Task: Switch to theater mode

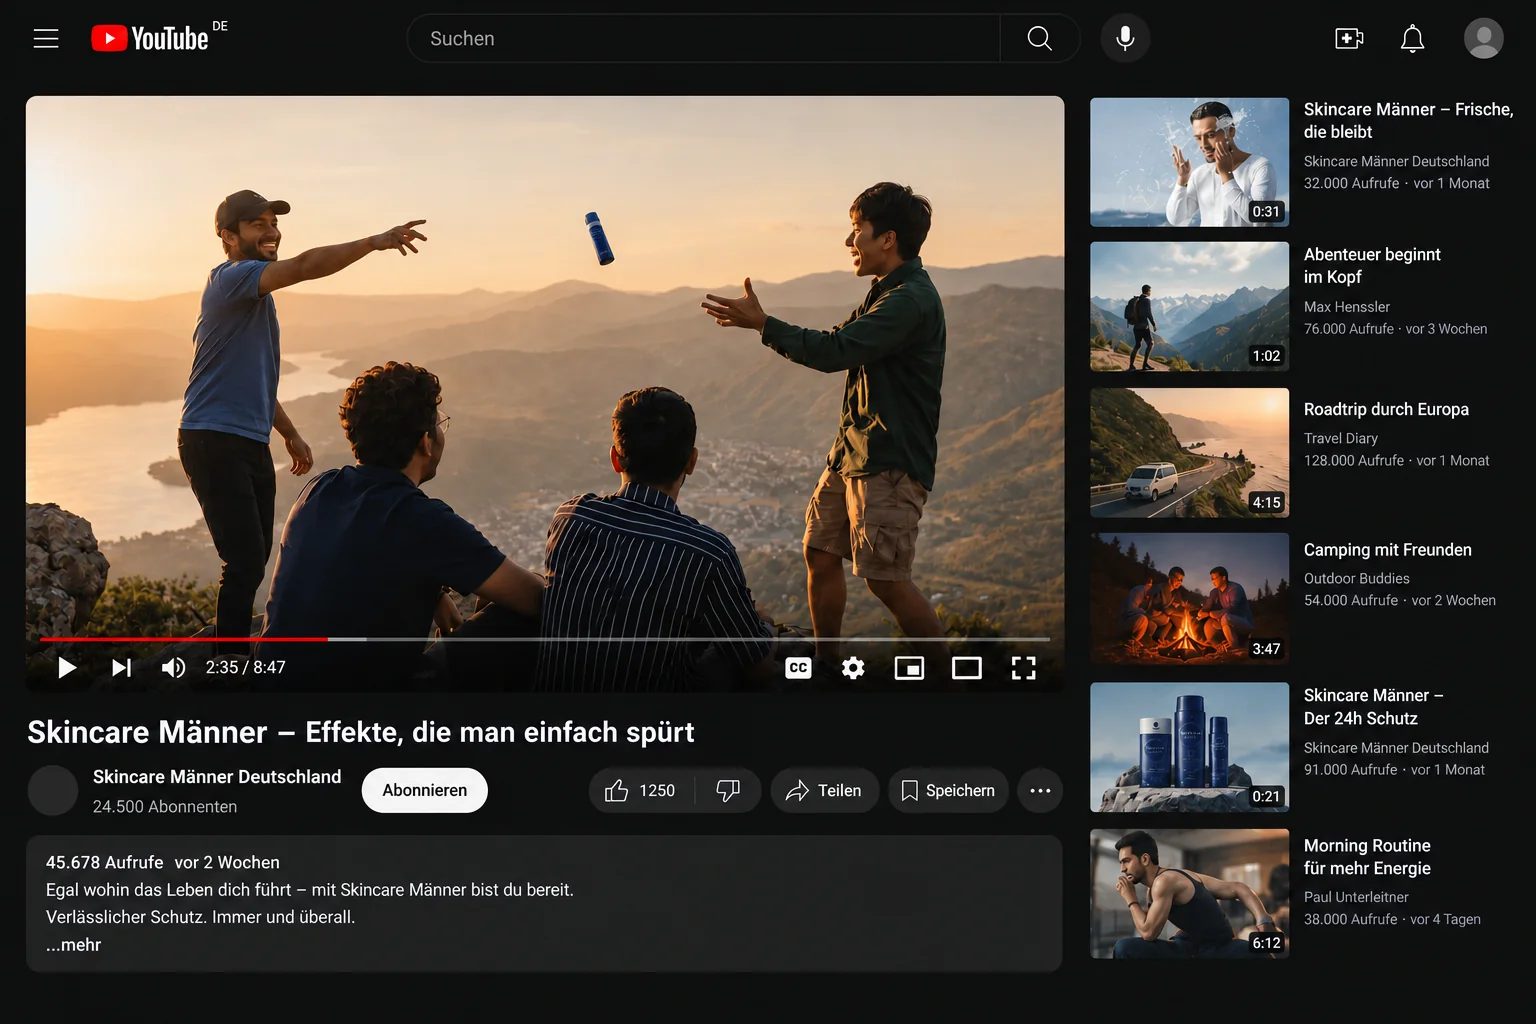Action: point(966,667)
